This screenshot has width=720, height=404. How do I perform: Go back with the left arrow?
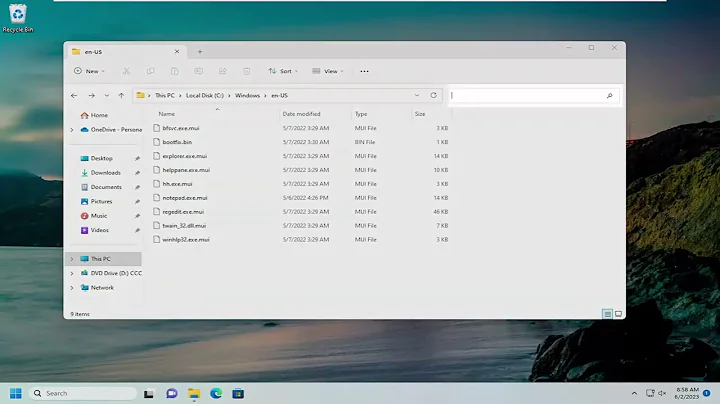[74, 95]
